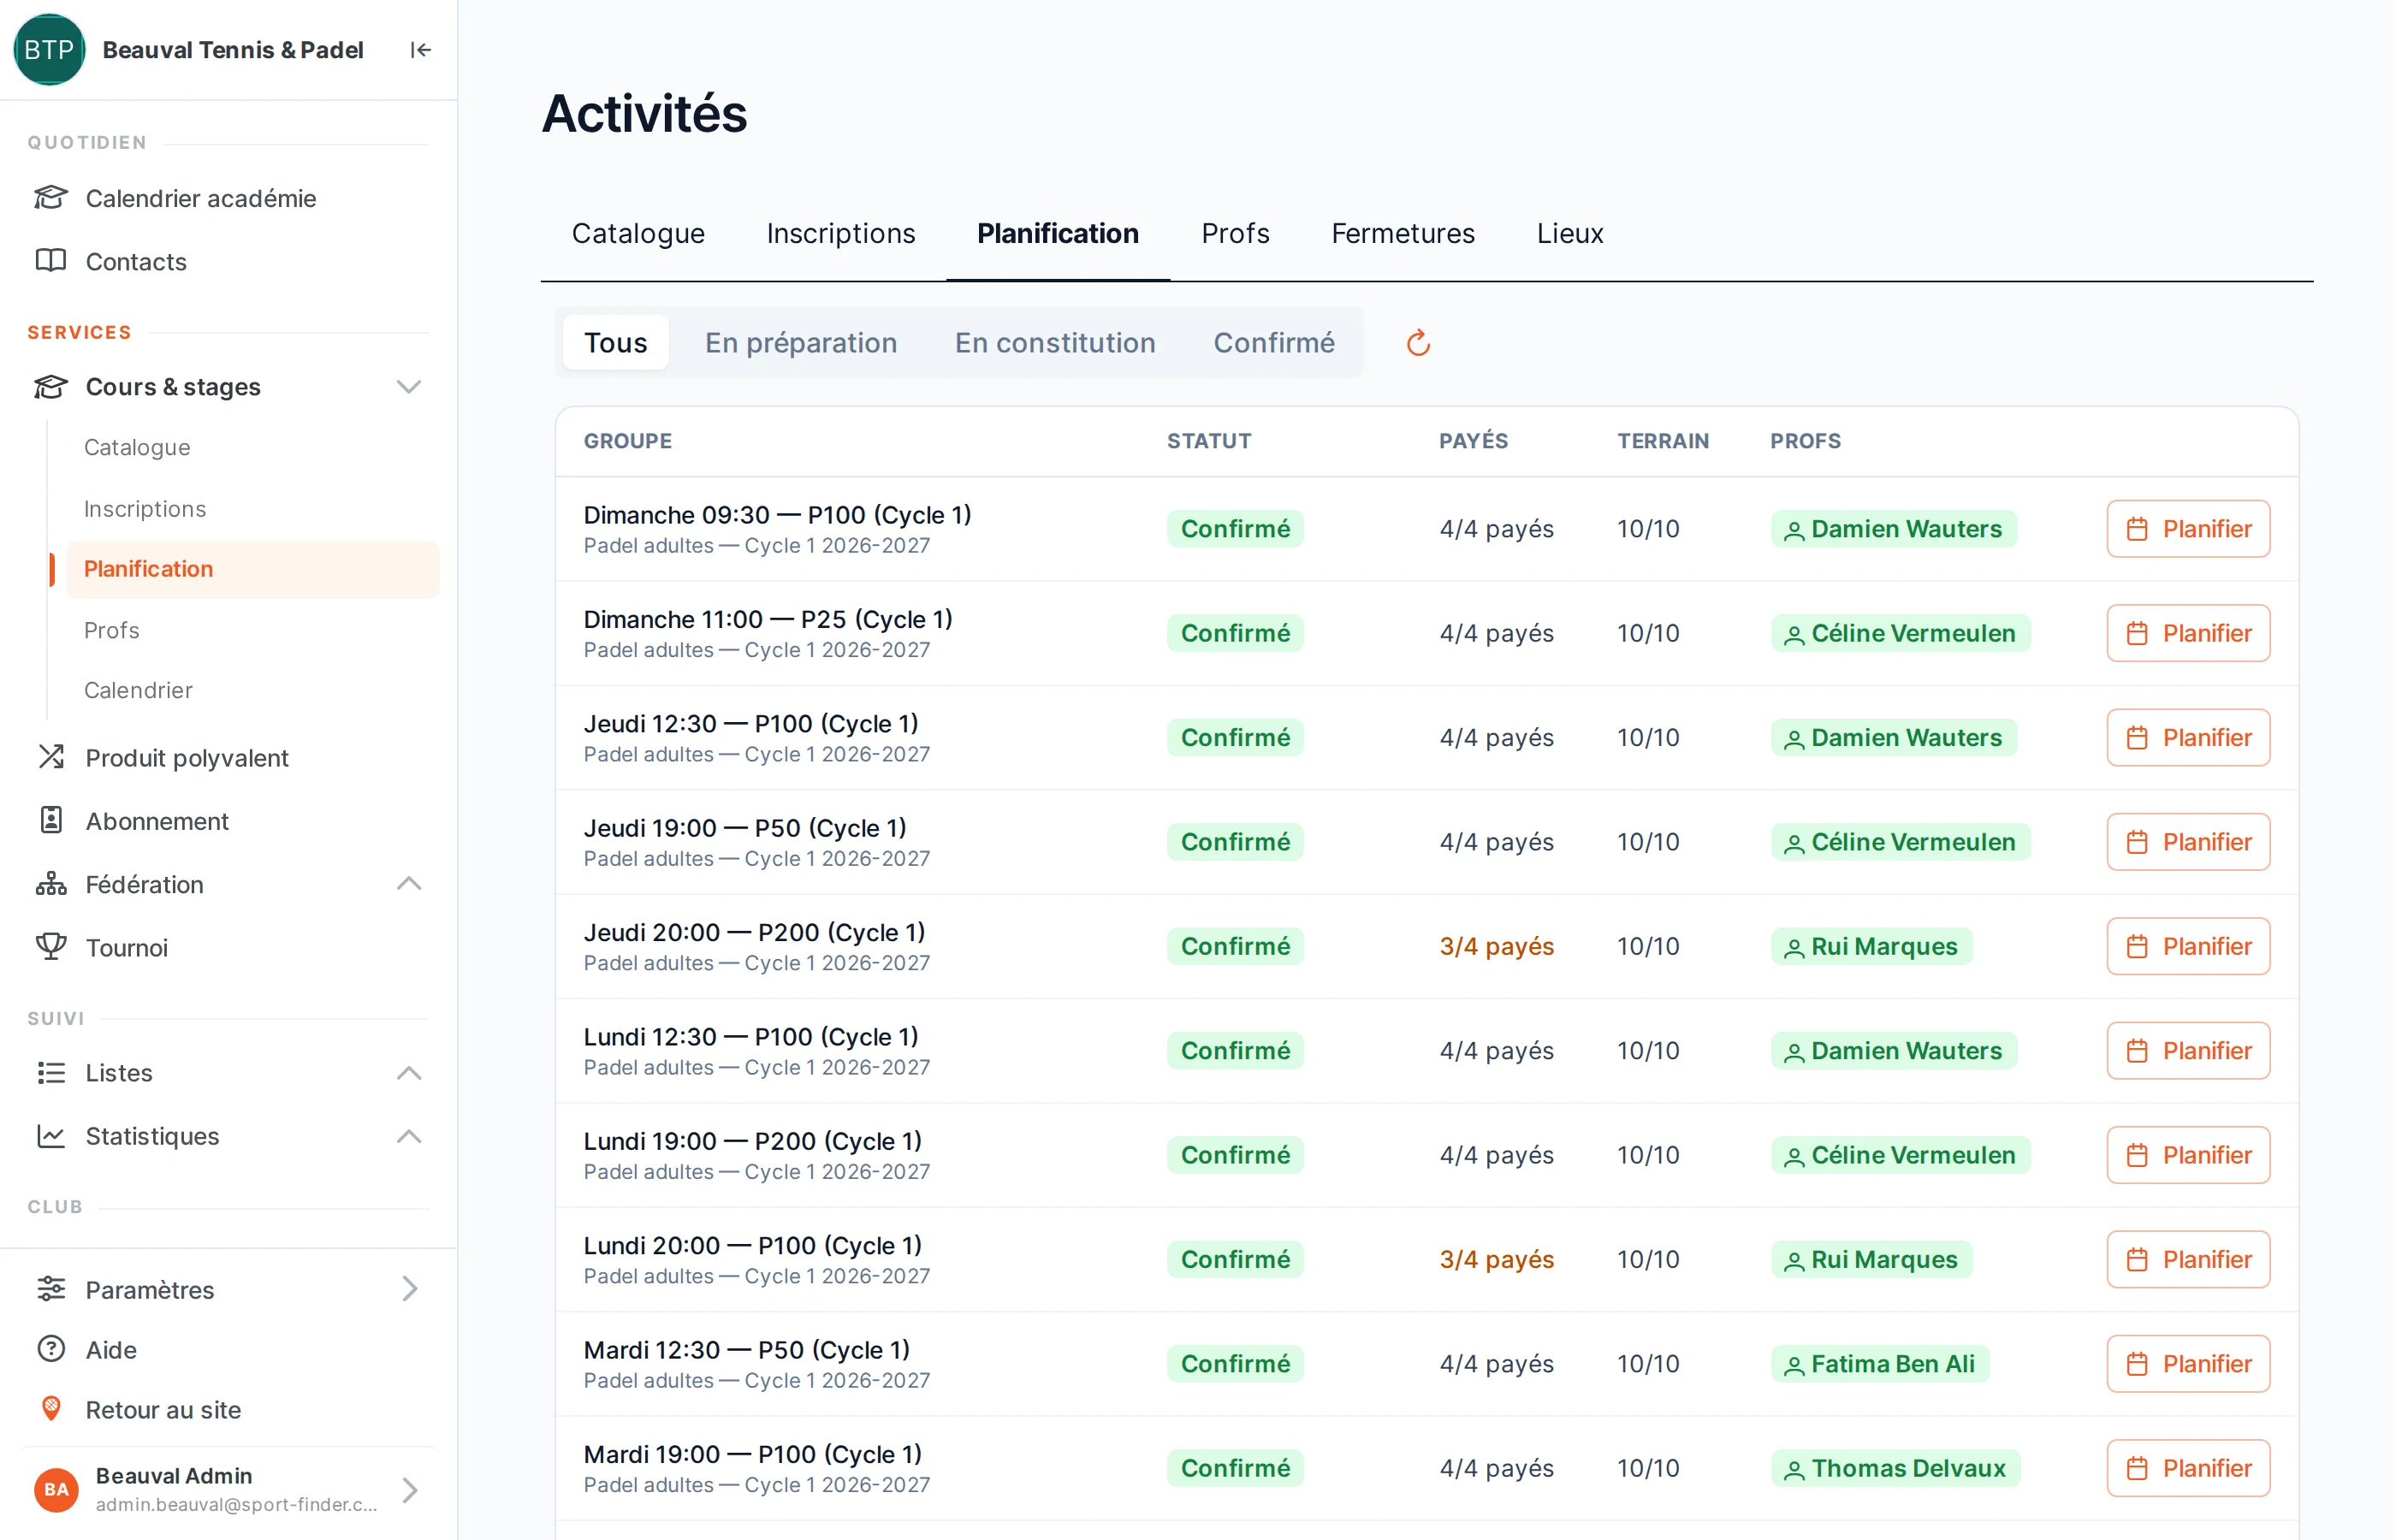Filter by Confirmé status
This screenshot has height=1540, width=2396.
[1274, 343]
